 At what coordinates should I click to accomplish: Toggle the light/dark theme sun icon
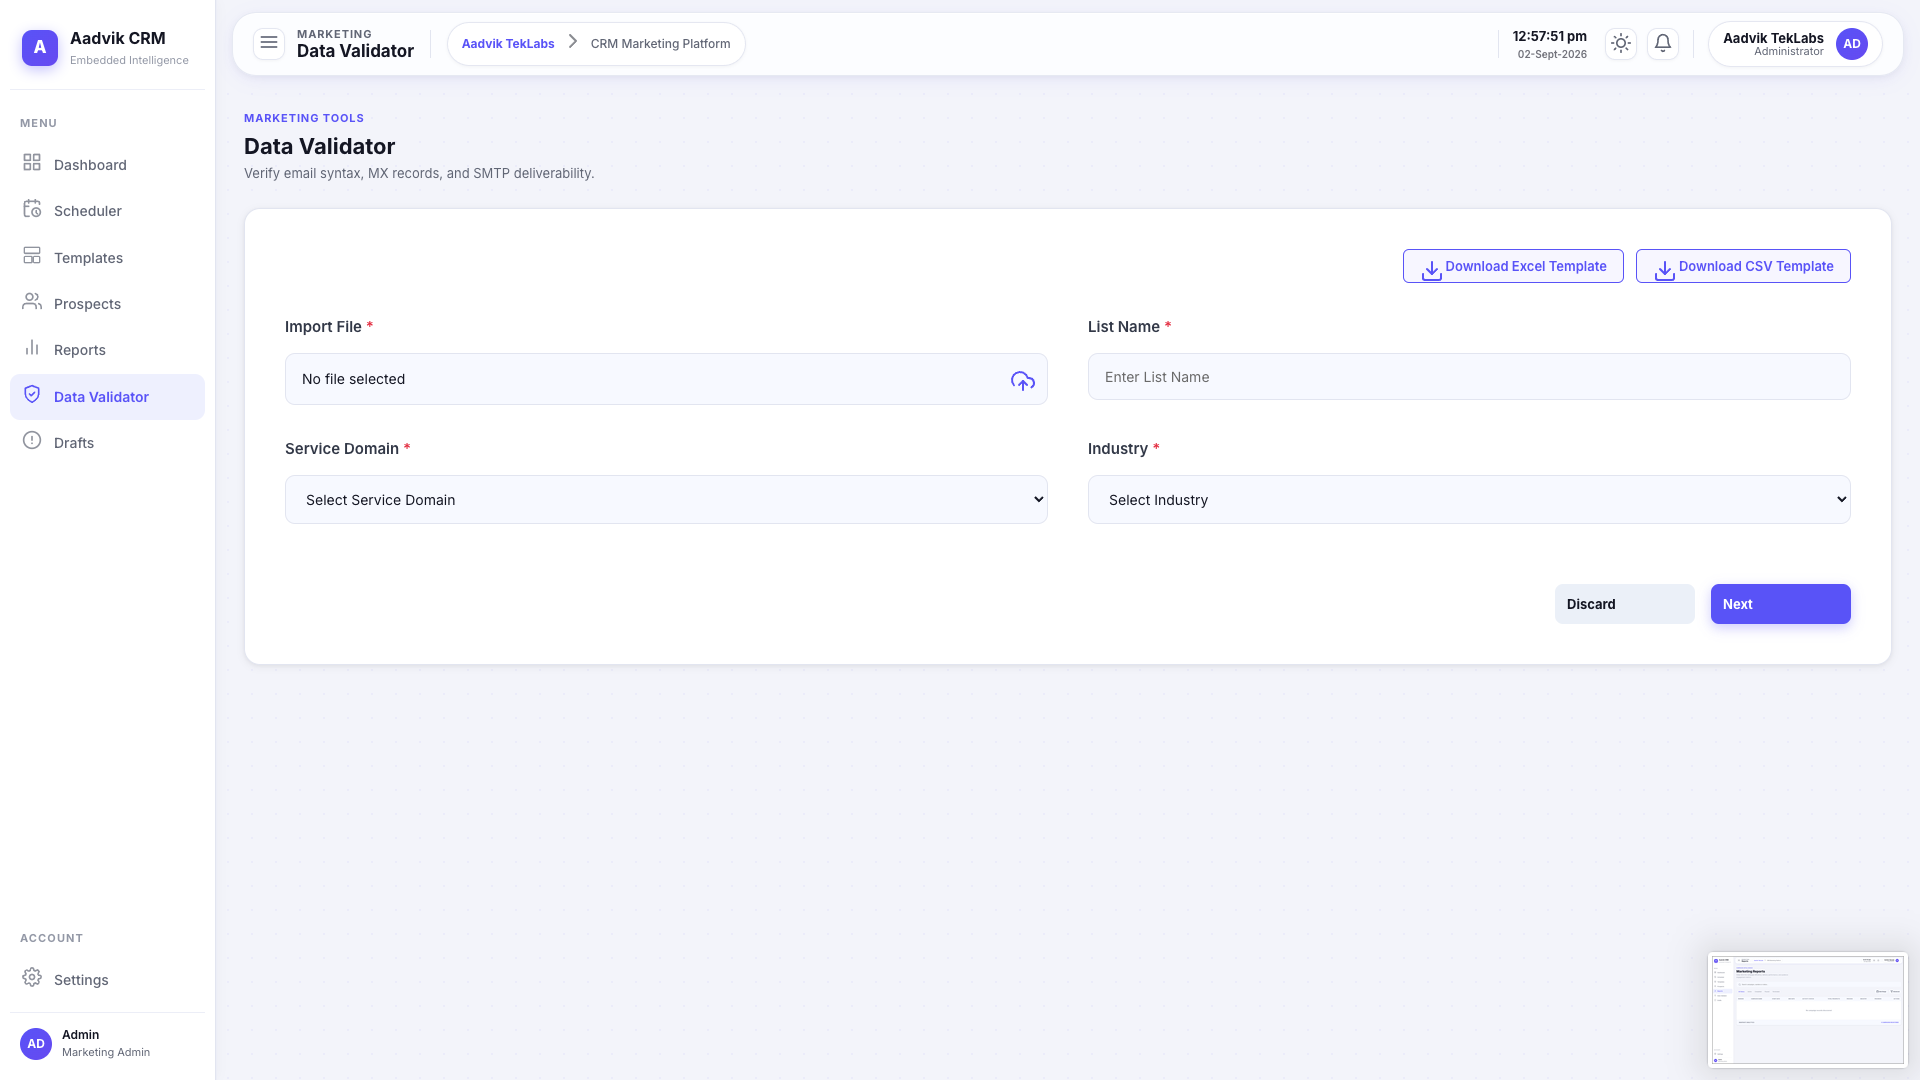point(1621,44)
